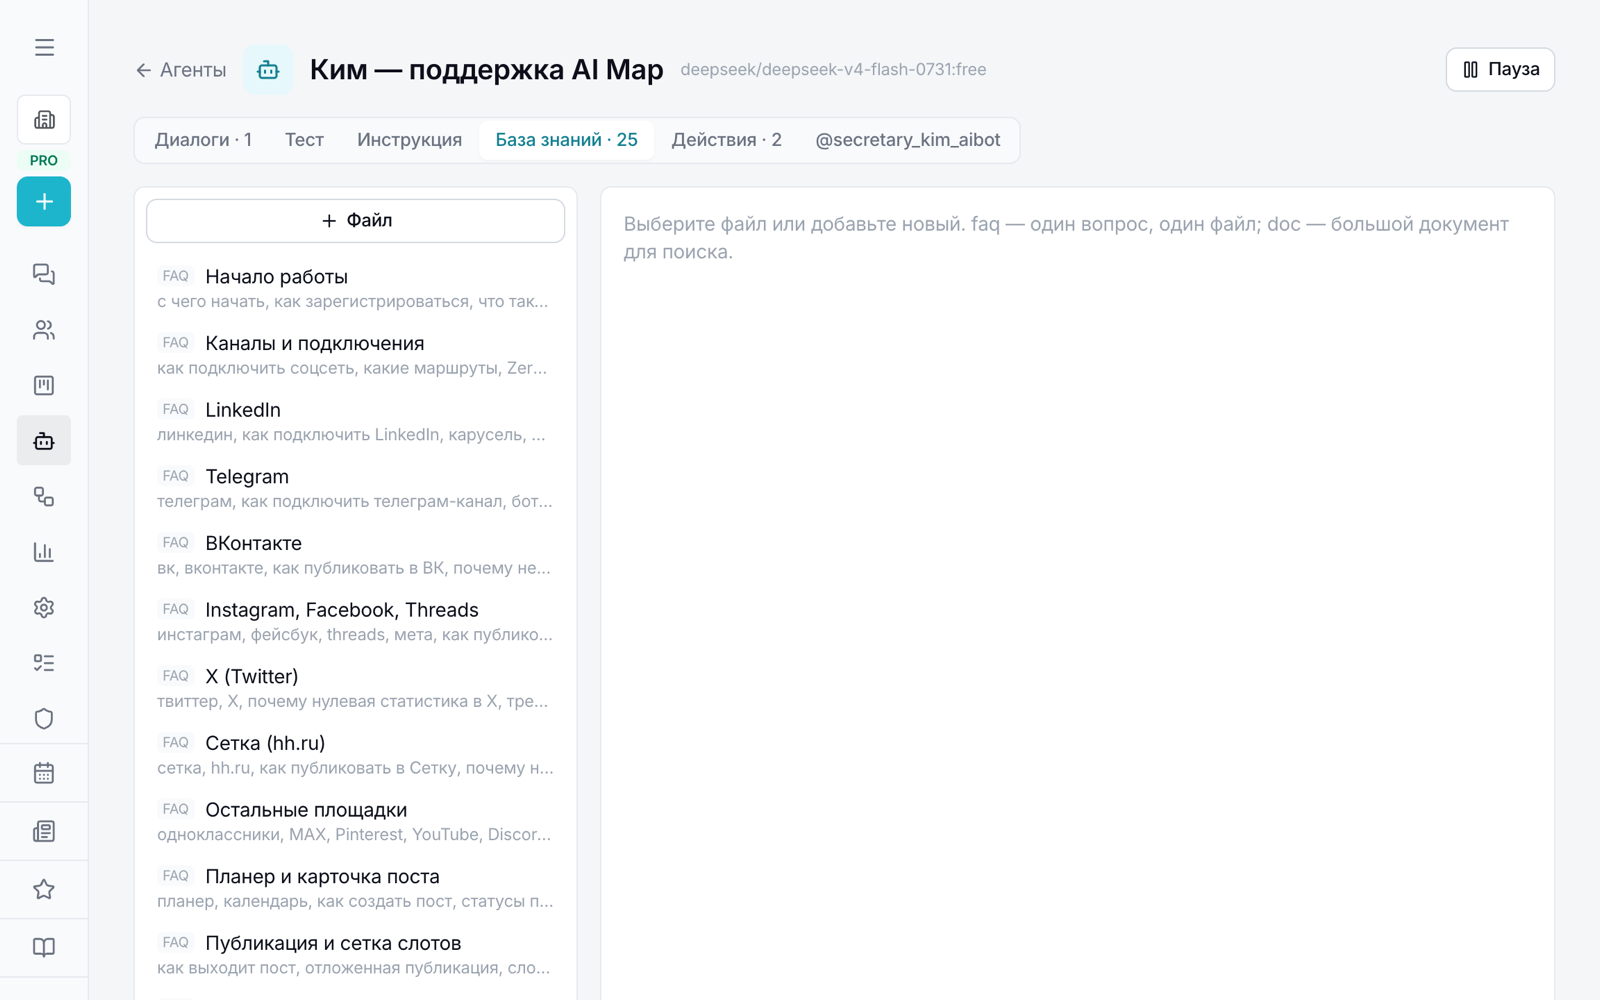Open the shield icon in the sidebar
The image size is (1600, 1000).
tap(44, 718)
